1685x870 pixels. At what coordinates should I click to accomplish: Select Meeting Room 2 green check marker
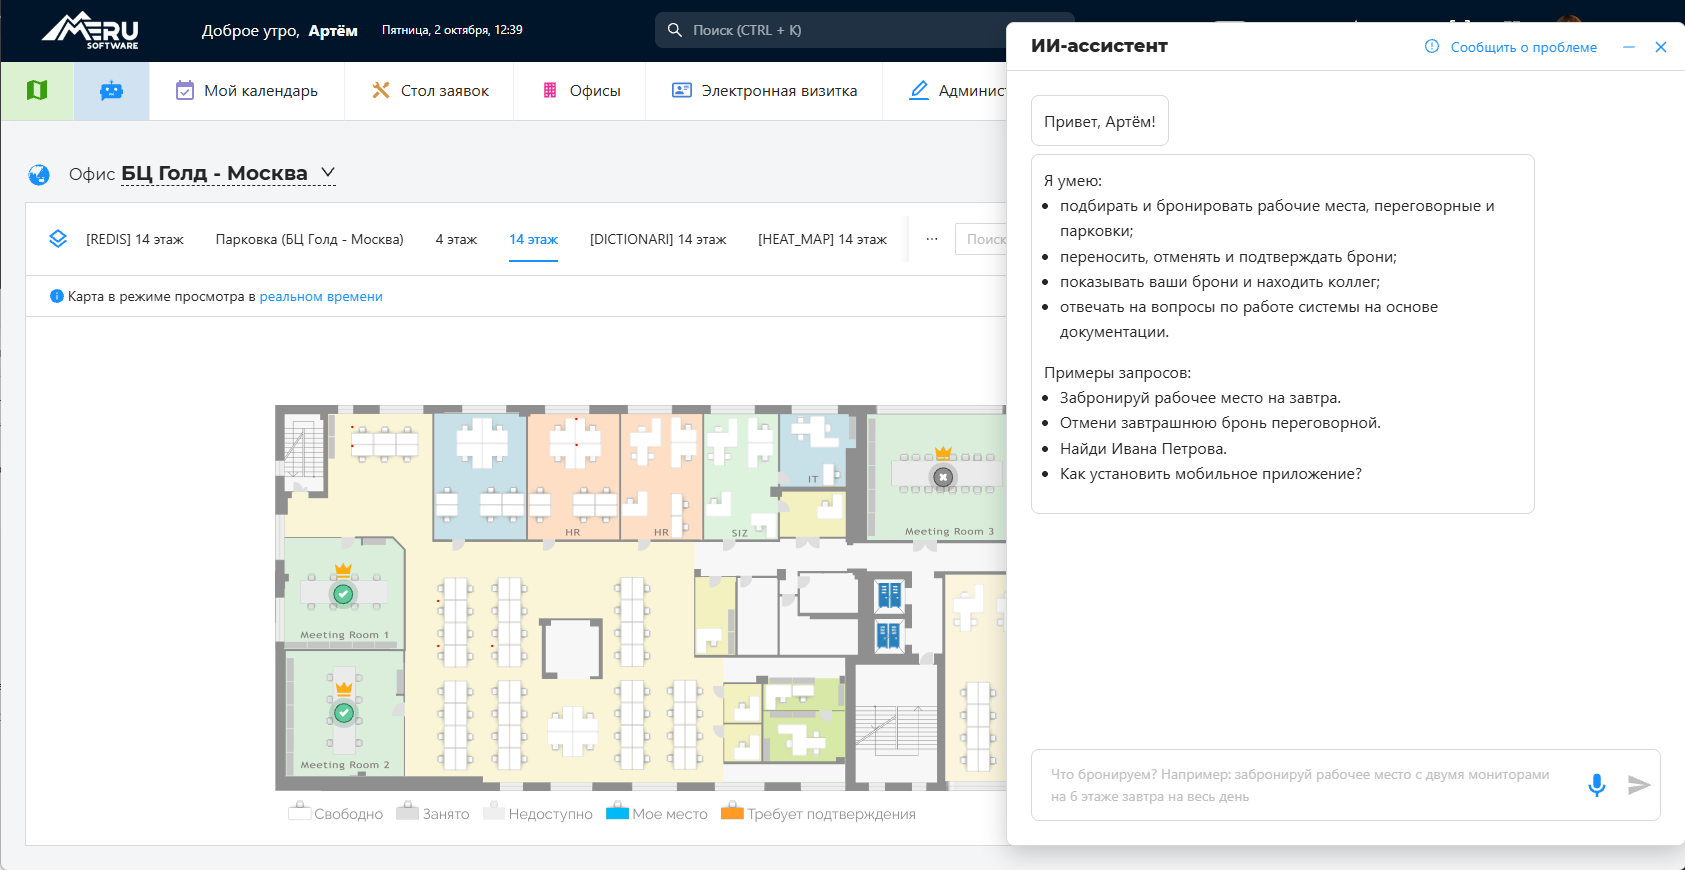344,713
